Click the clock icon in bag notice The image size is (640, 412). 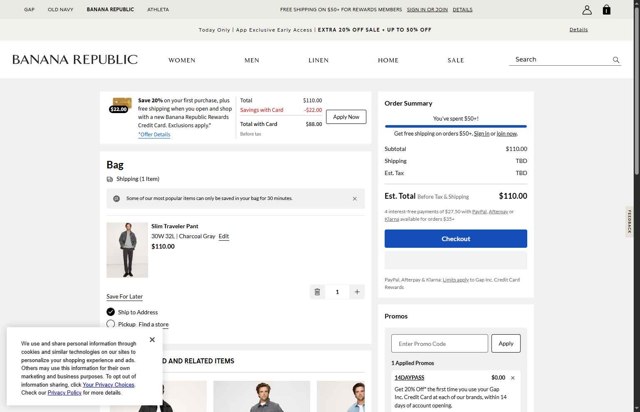click(116, 198)
